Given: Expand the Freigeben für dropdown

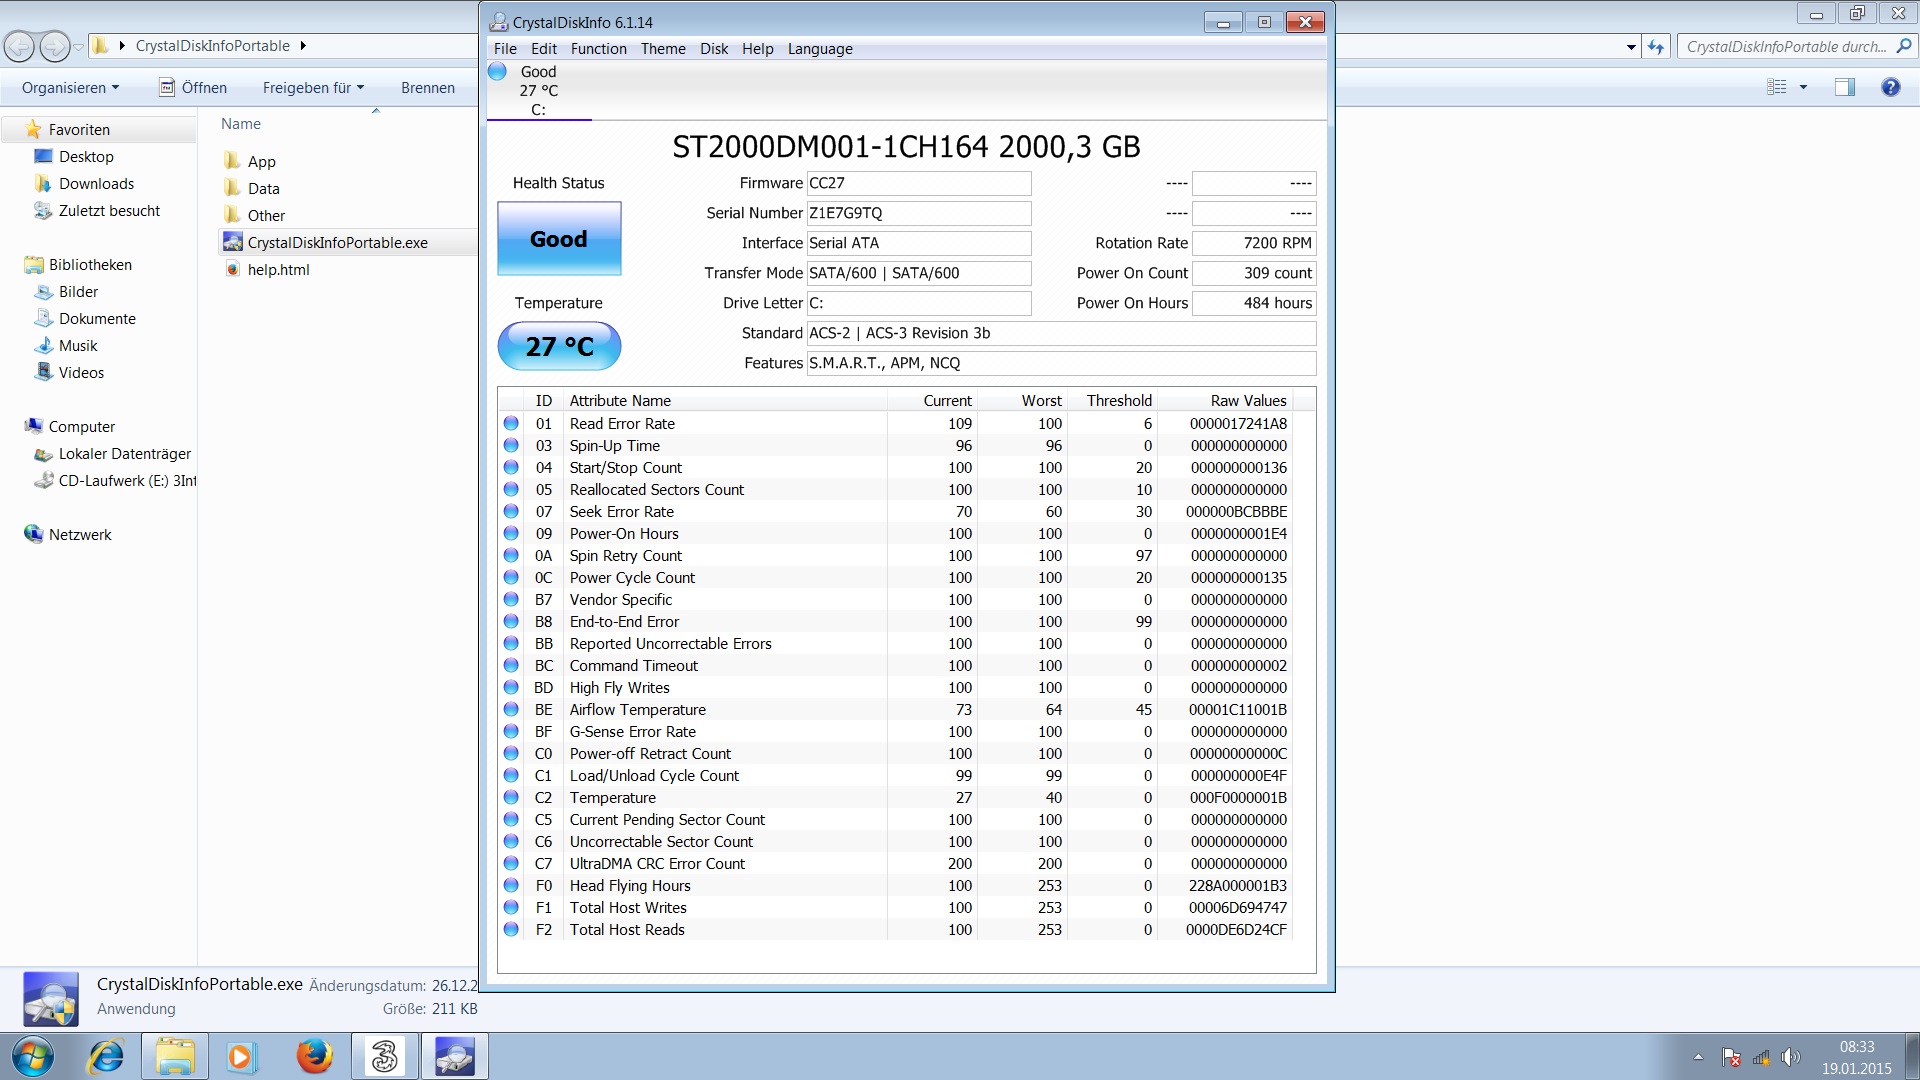Looking at the screenshot, I should pyautogui.click(x=313, y=88).
